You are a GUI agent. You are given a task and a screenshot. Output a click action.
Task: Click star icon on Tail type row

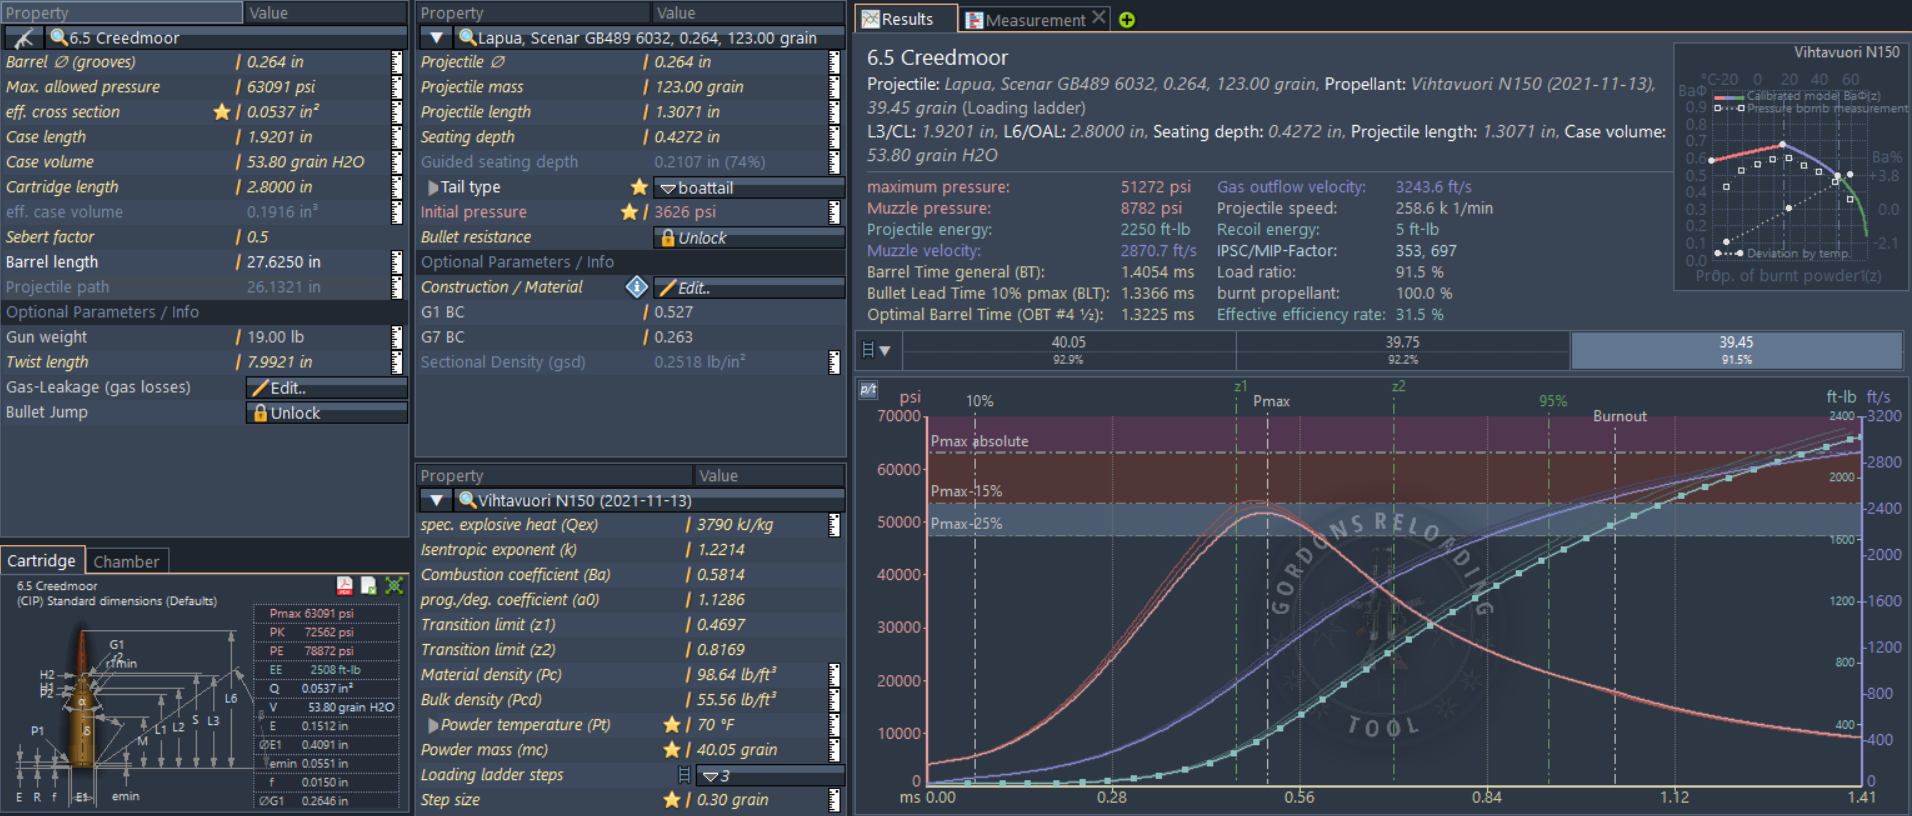639,187
